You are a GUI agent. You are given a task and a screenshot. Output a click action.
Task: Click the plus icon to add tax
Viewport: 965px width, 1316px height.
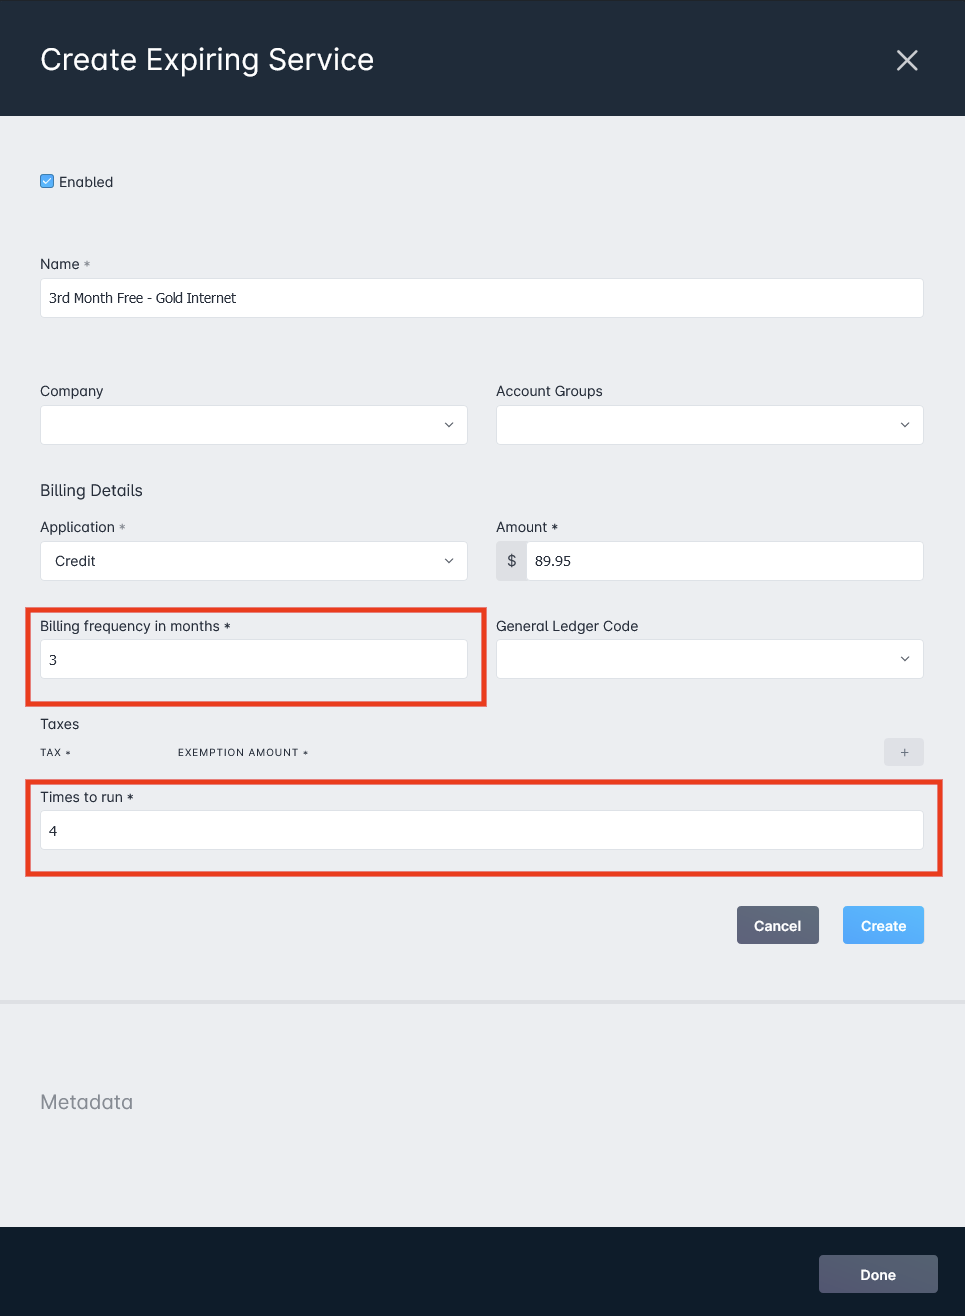904,752
